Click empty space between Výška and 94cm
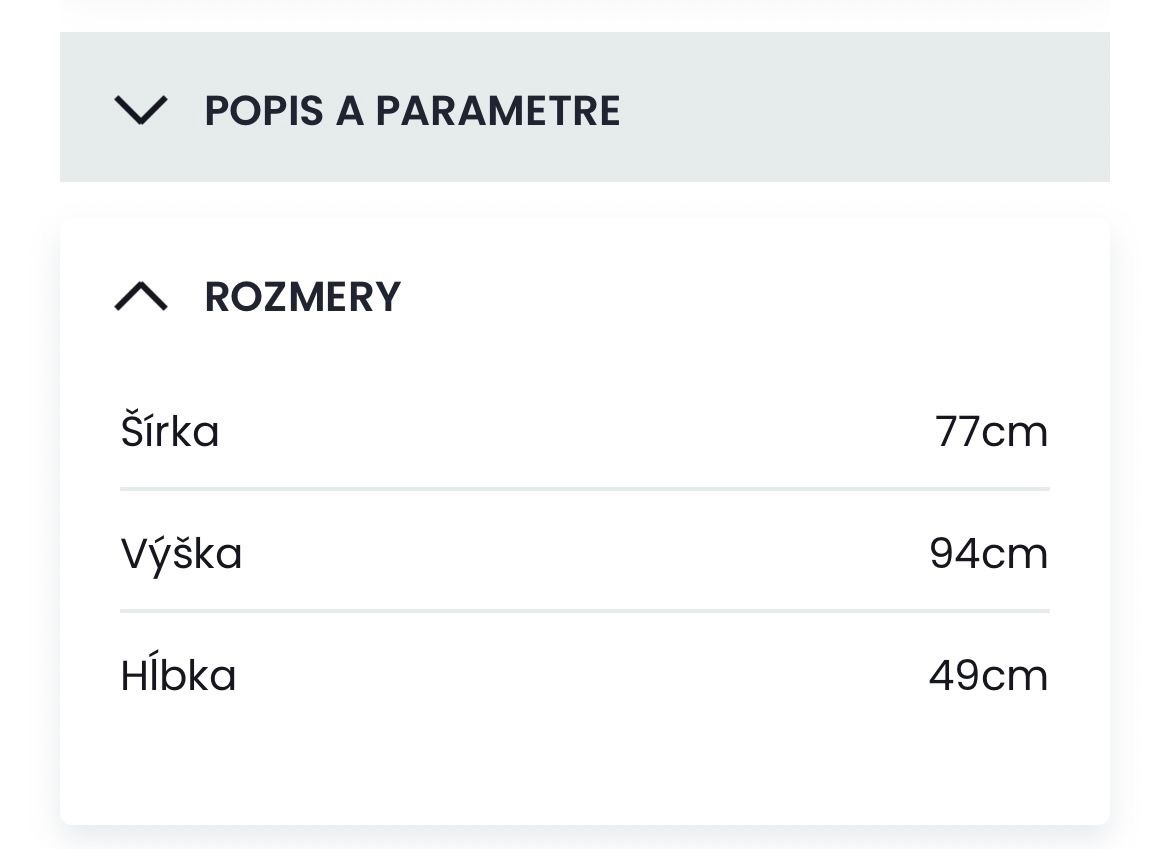Image resolution: width=1170 pixels, height=849 pixels. pyautogui.click(x=585, y=554)
